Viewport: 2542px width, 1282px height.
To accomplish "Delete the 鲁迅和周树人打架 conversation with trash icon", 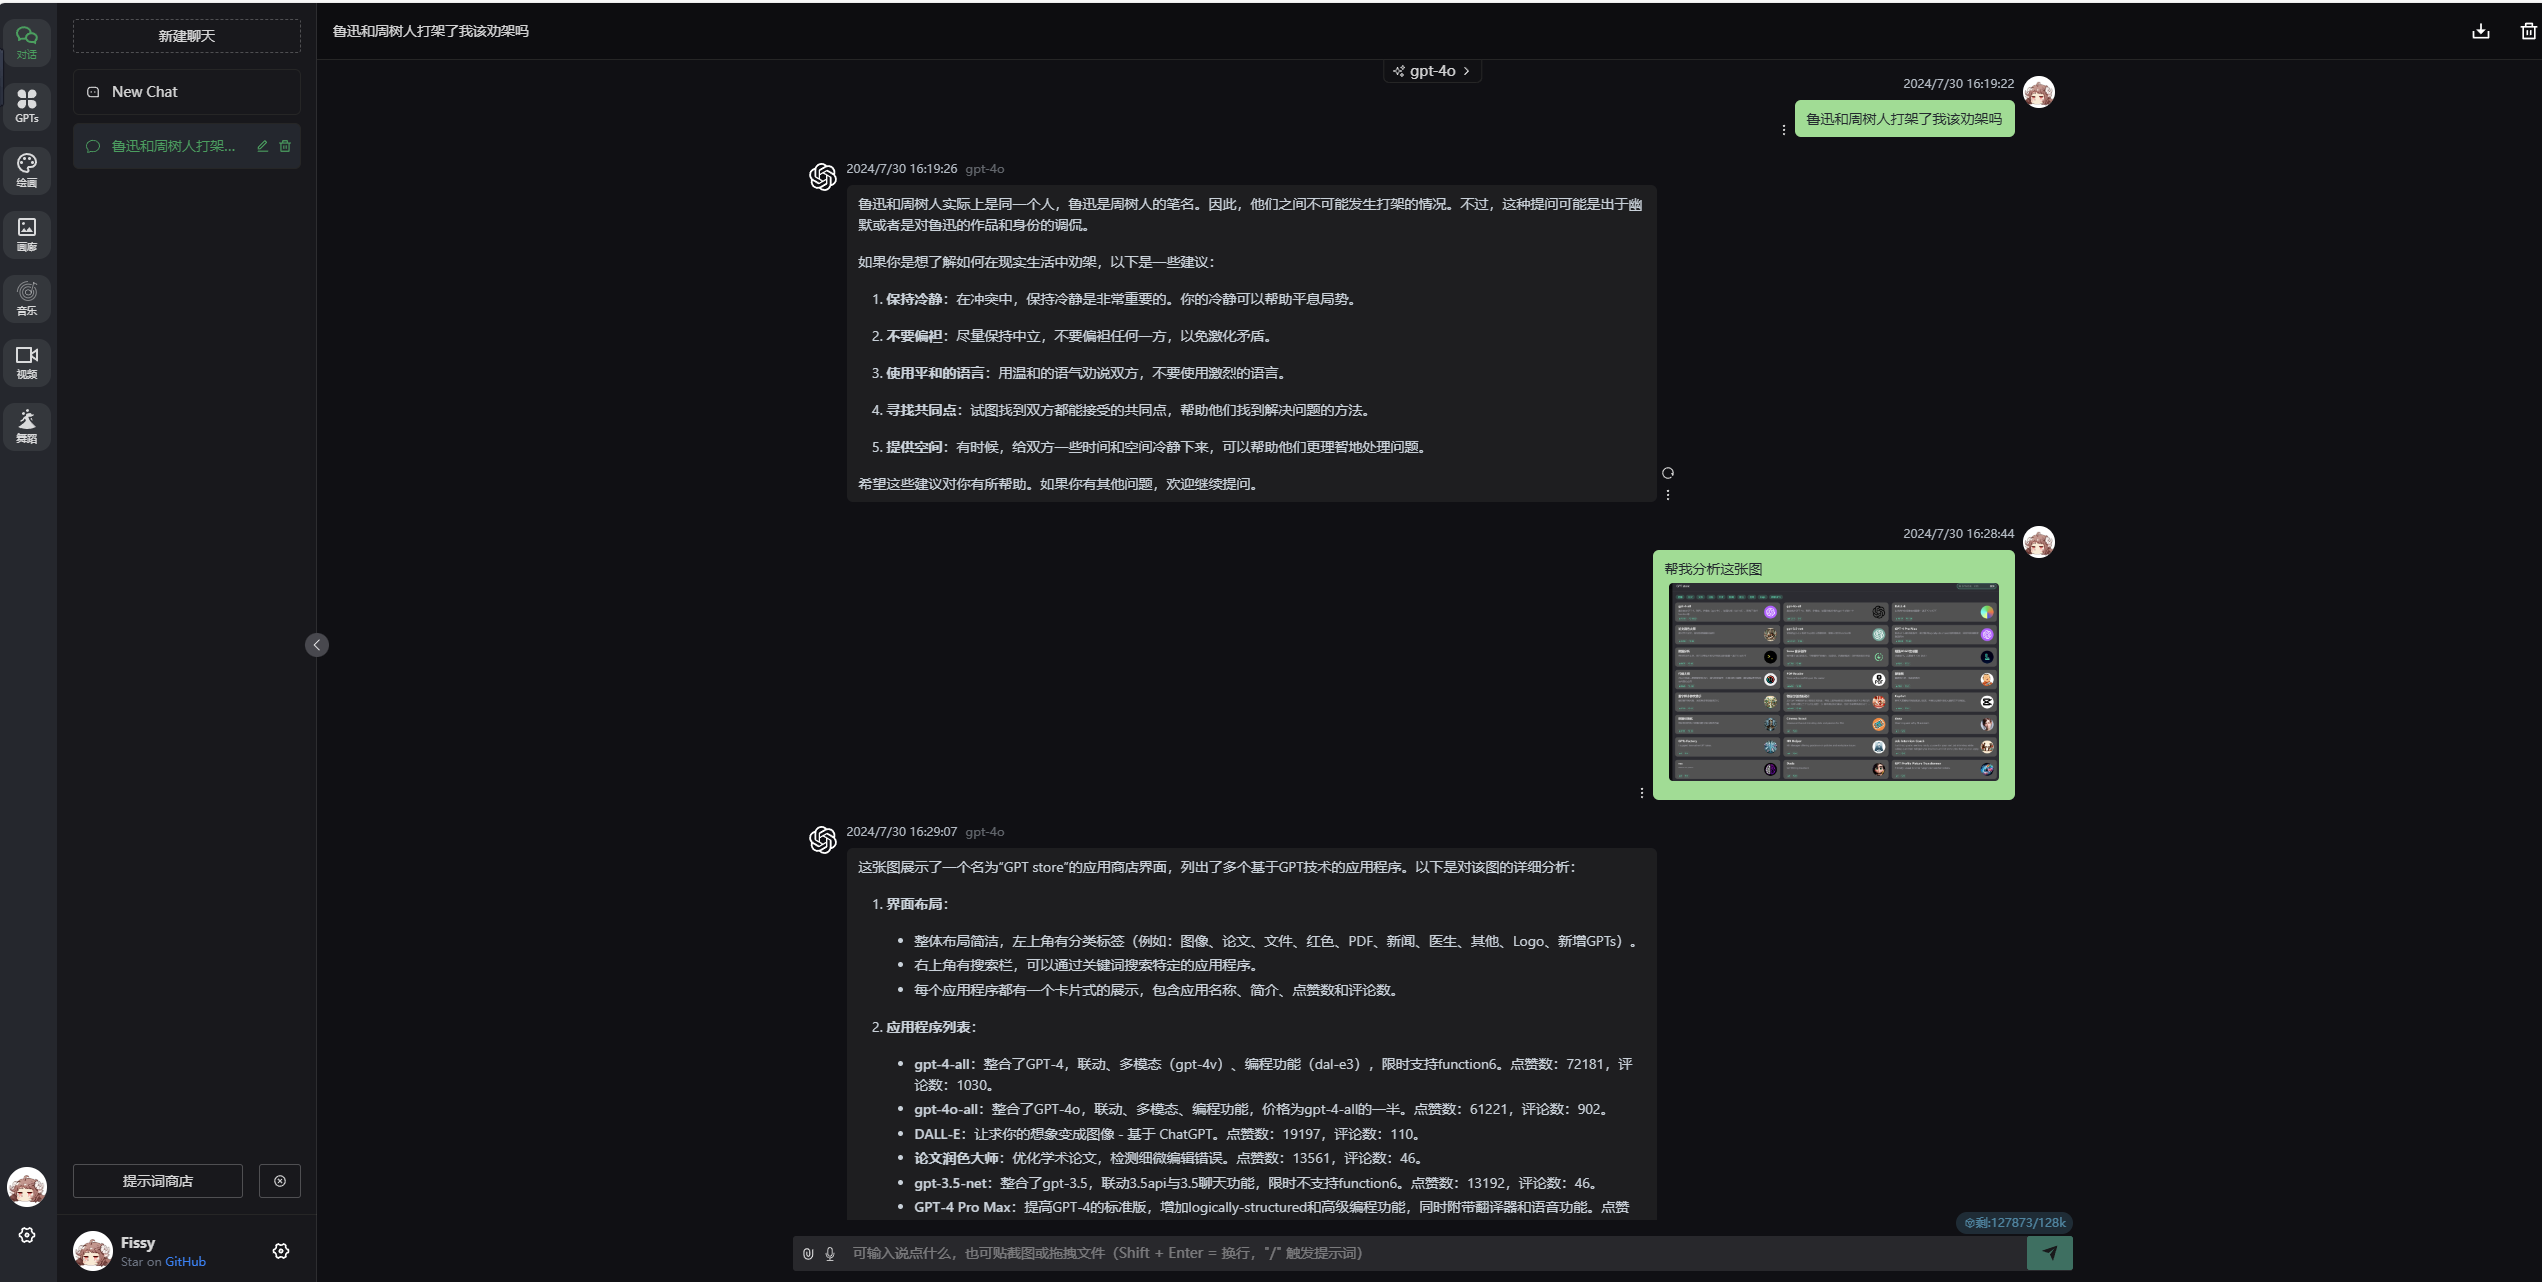I will click(x=285, y=146).
